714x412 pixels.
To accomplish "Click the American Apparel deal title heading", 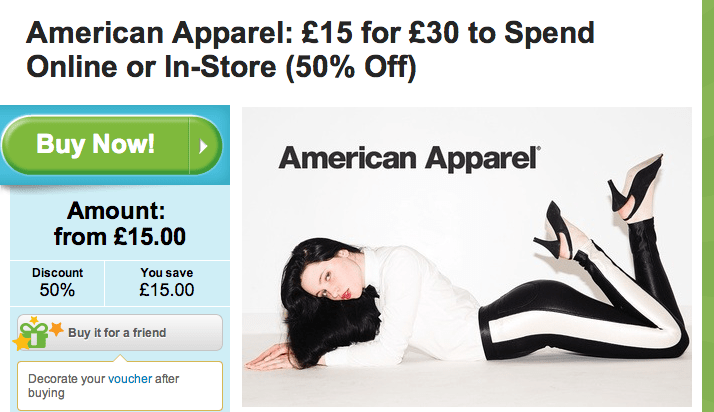I will pyautogui.click(x=310, y=50).
